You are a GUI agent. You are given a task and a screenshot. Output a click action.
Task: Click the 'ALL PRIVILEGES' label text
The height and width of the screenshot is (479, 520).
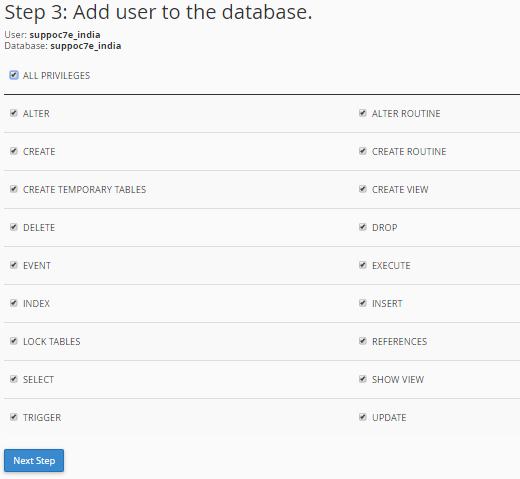[56, 76]
